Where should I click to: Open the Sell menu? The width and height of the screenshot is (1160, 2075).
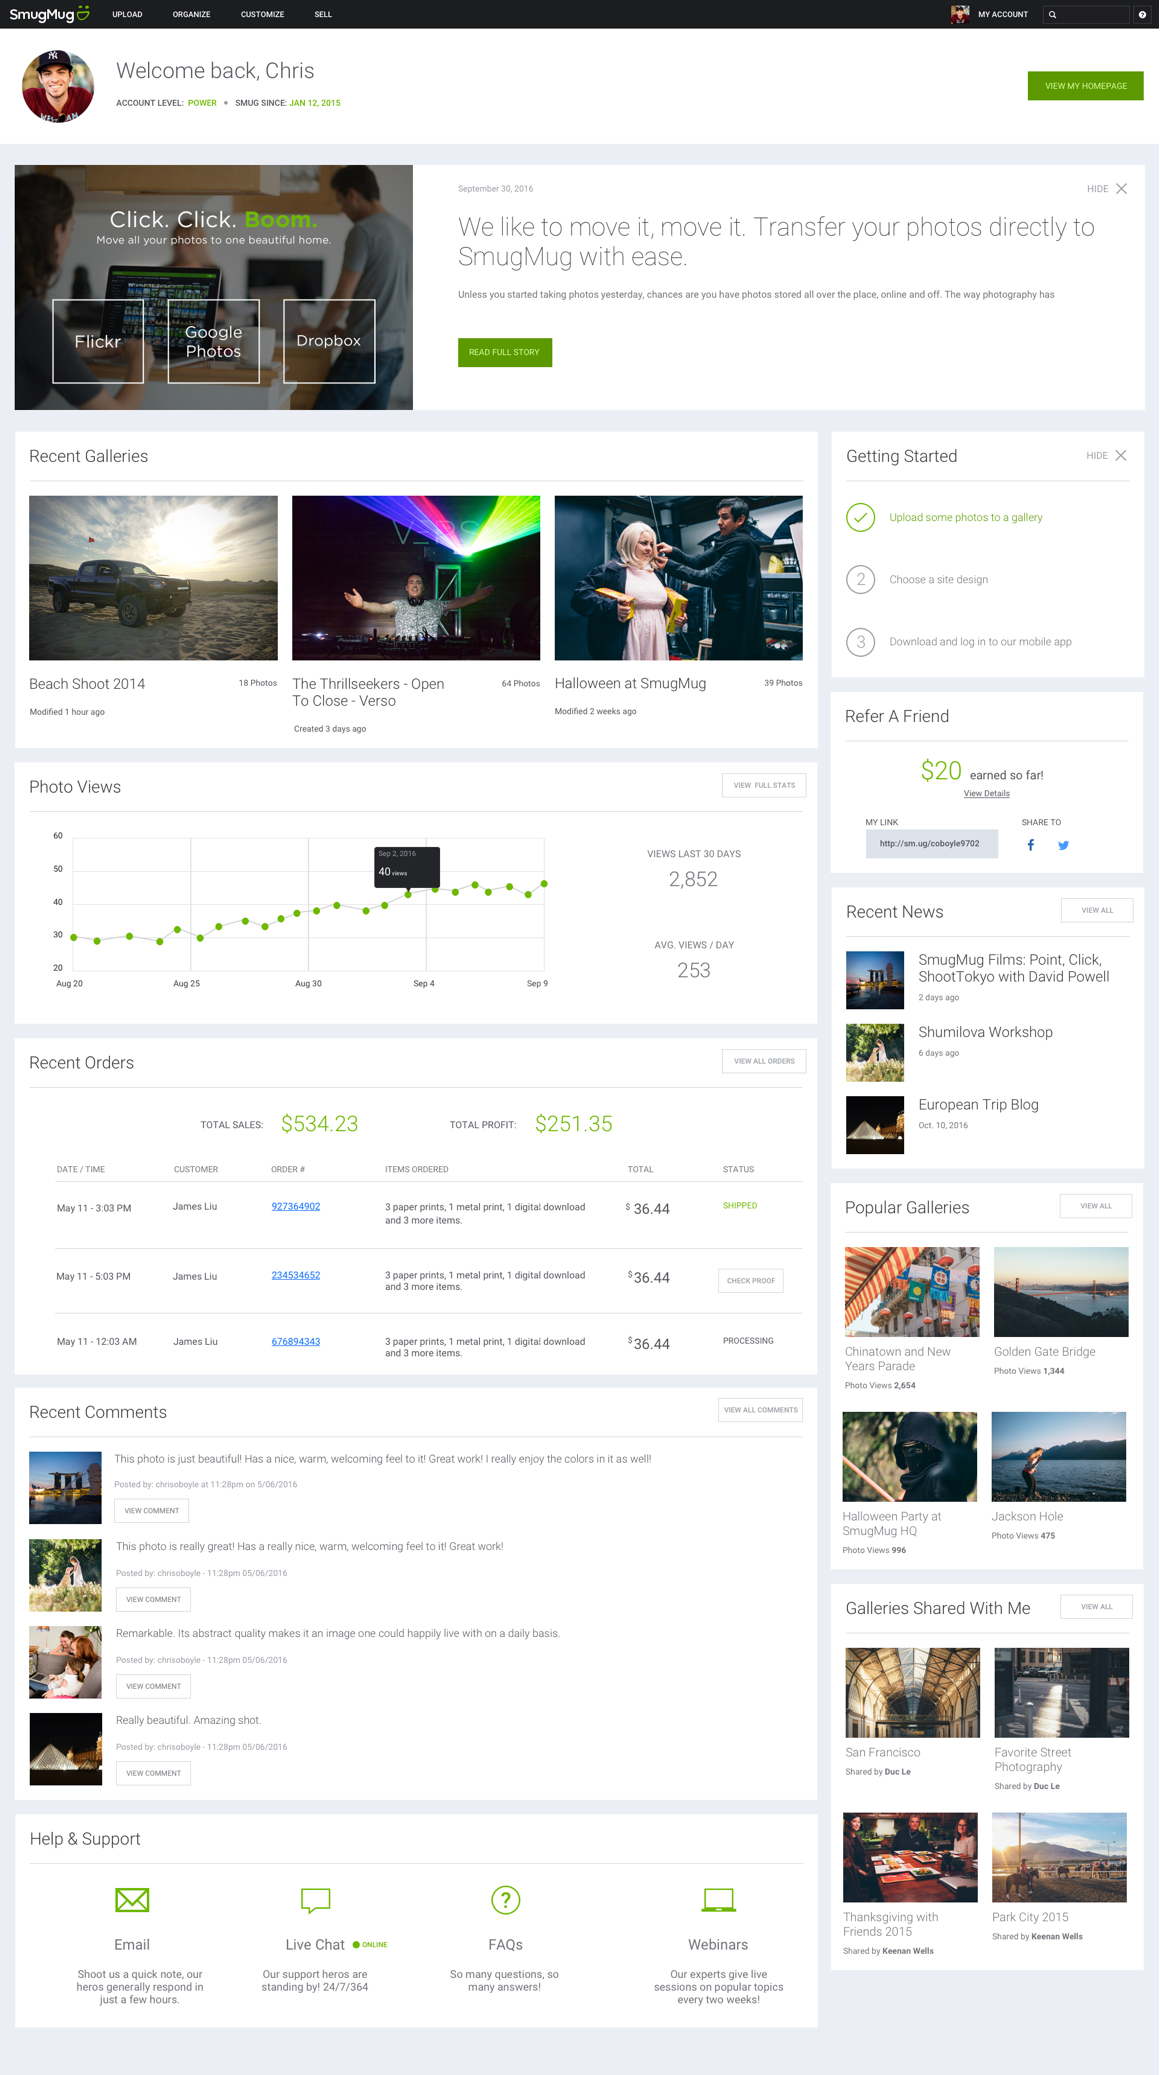(x=323, y=15)
